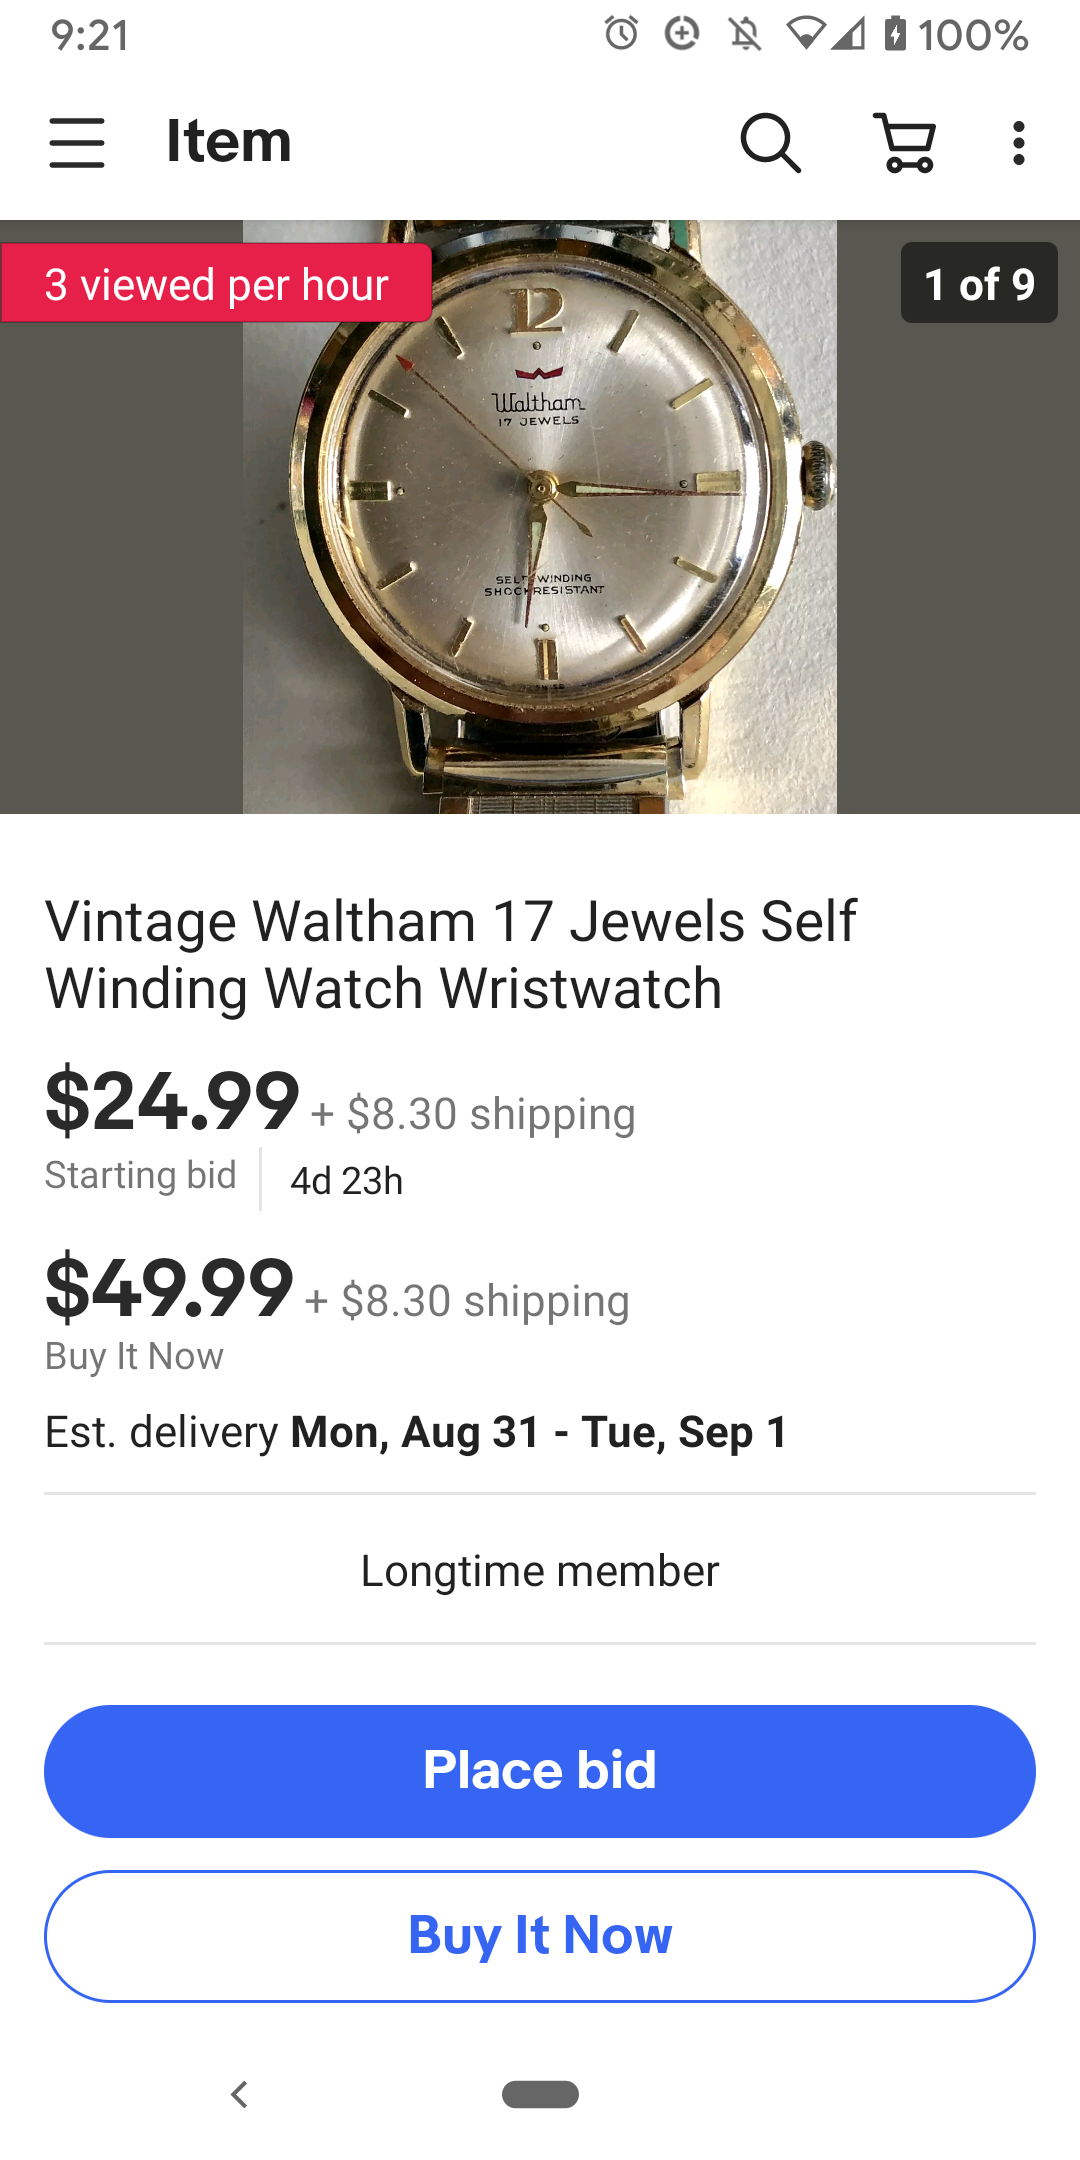Tap the Longtime member seller row

(540, 1570)
